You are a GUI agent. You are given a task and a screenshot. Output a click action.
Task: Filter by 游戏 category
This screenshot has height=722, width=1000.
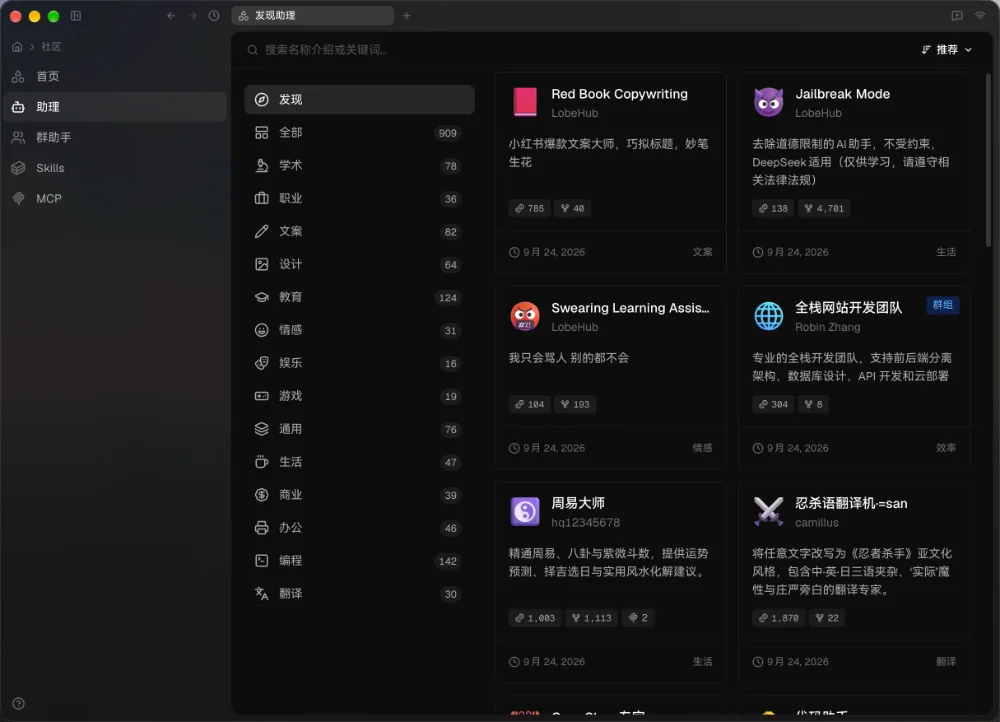359,396
